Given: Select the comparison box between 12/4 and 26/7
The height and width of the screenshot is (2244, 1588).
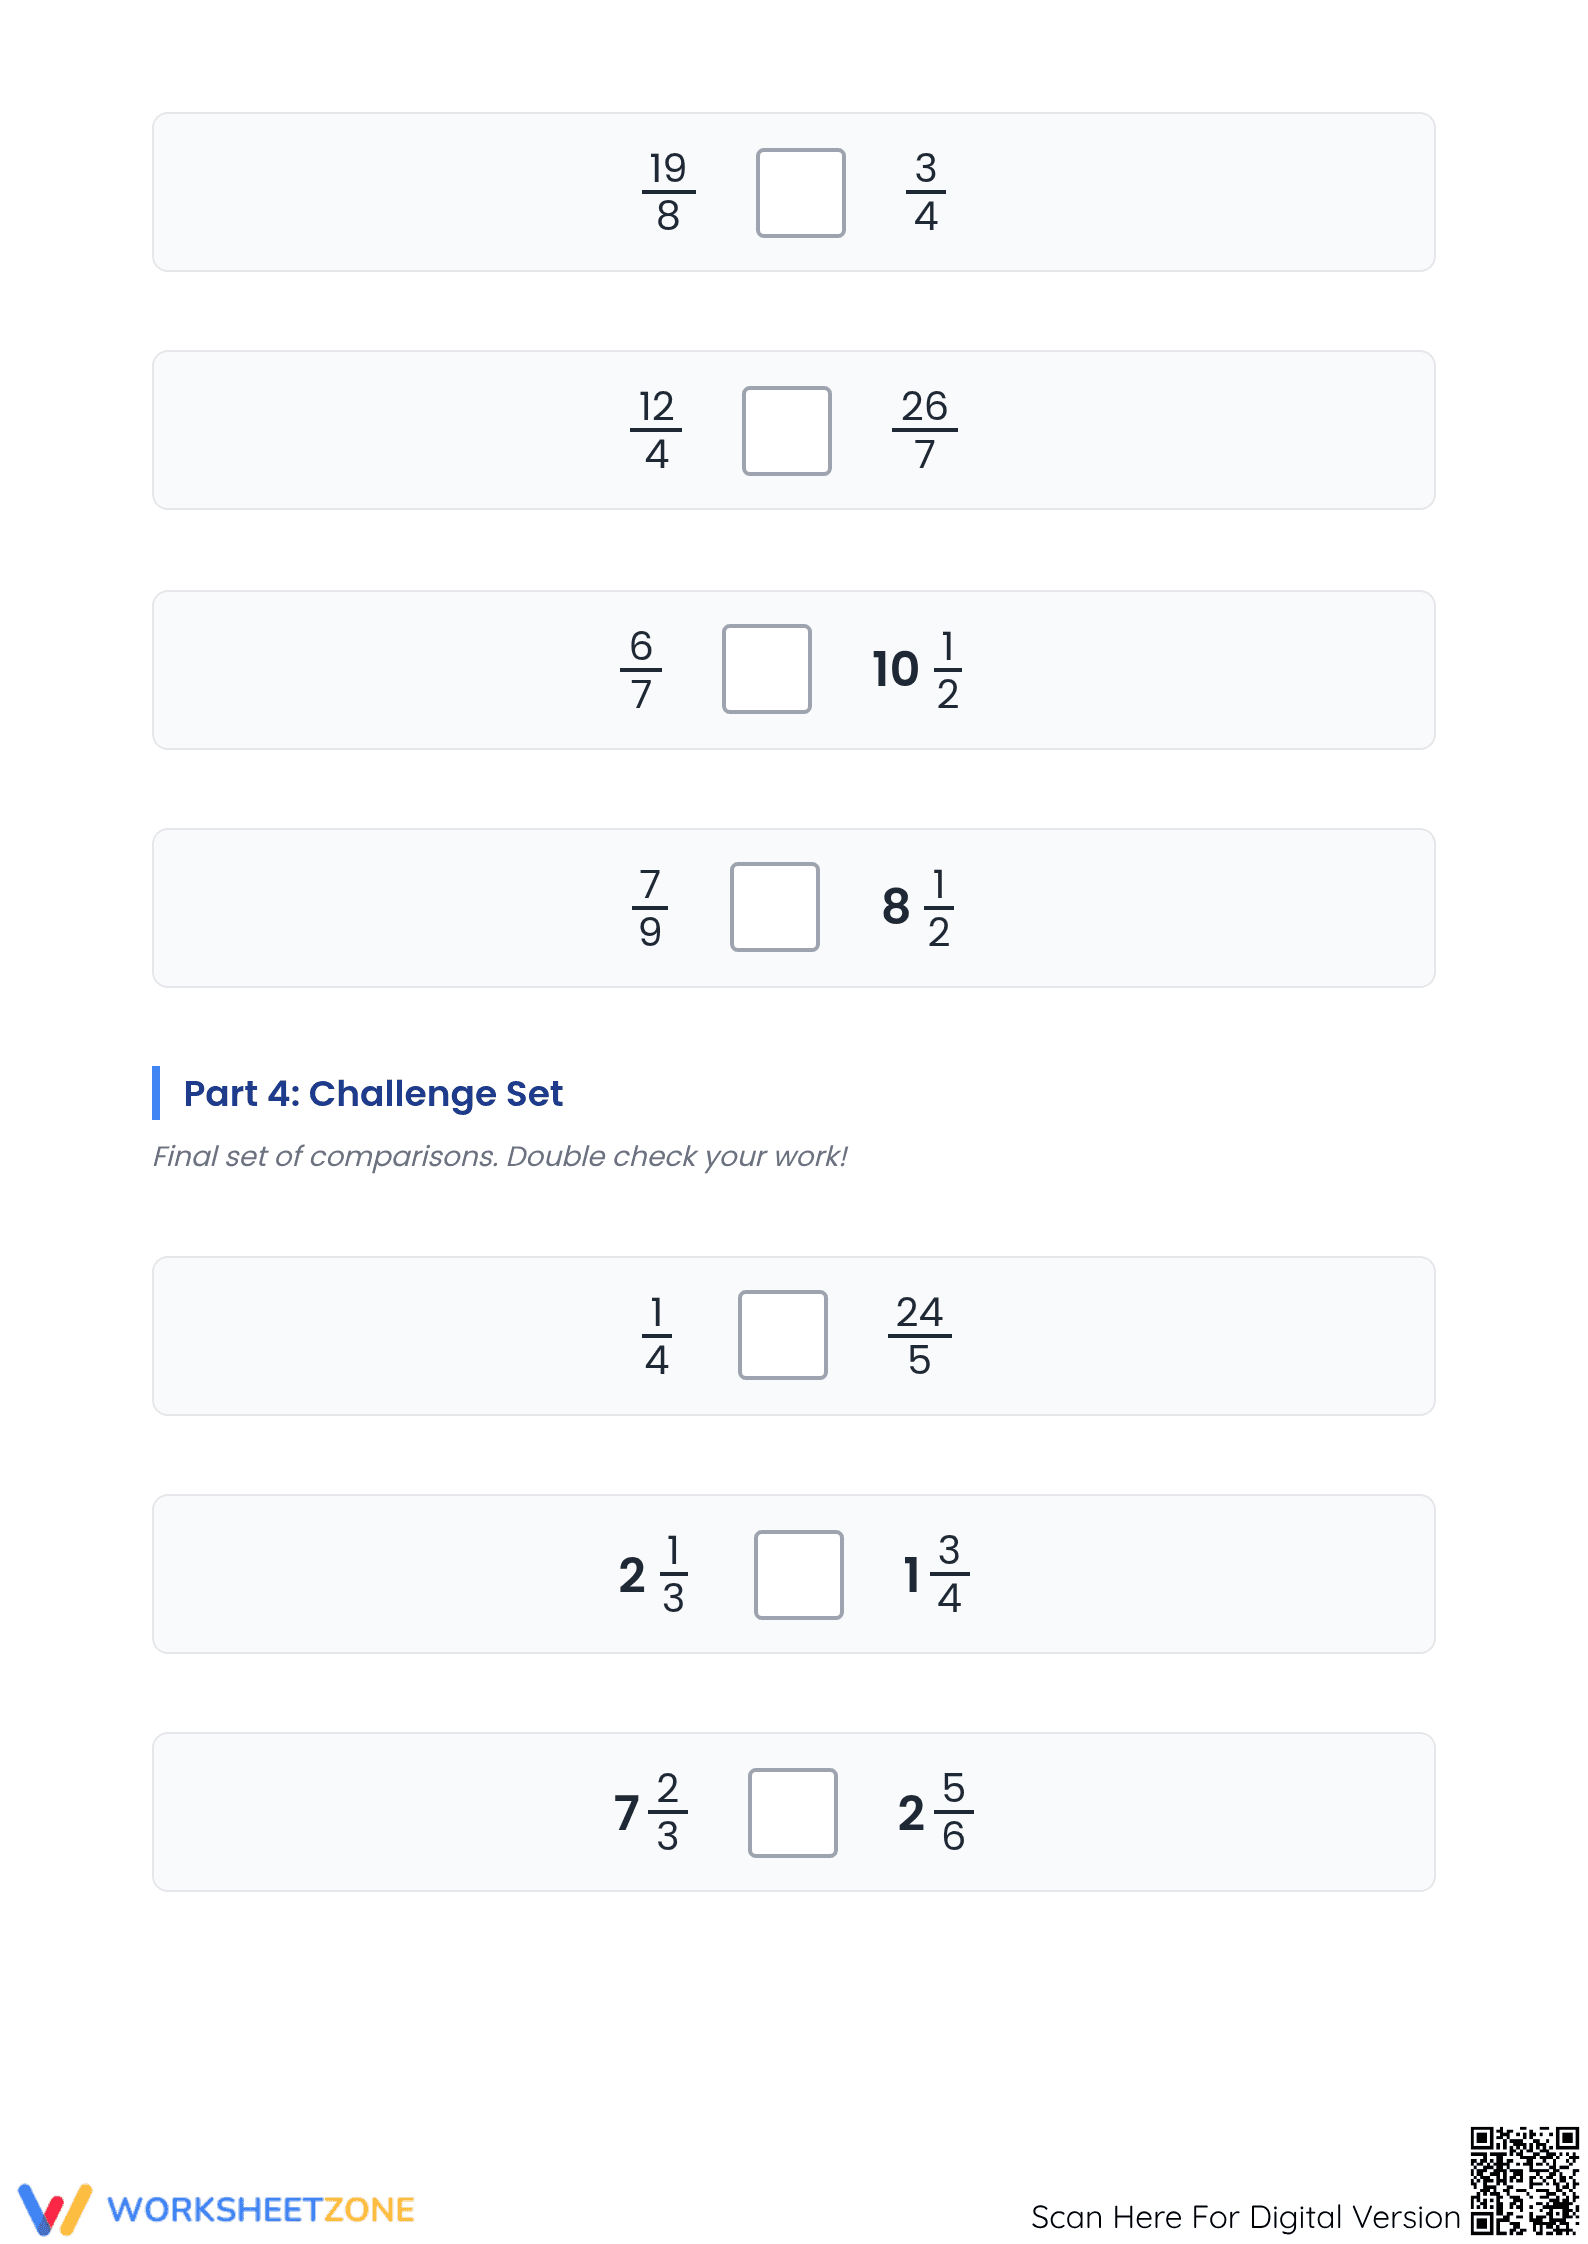Looking at the screenshot, I should (786, 431).
